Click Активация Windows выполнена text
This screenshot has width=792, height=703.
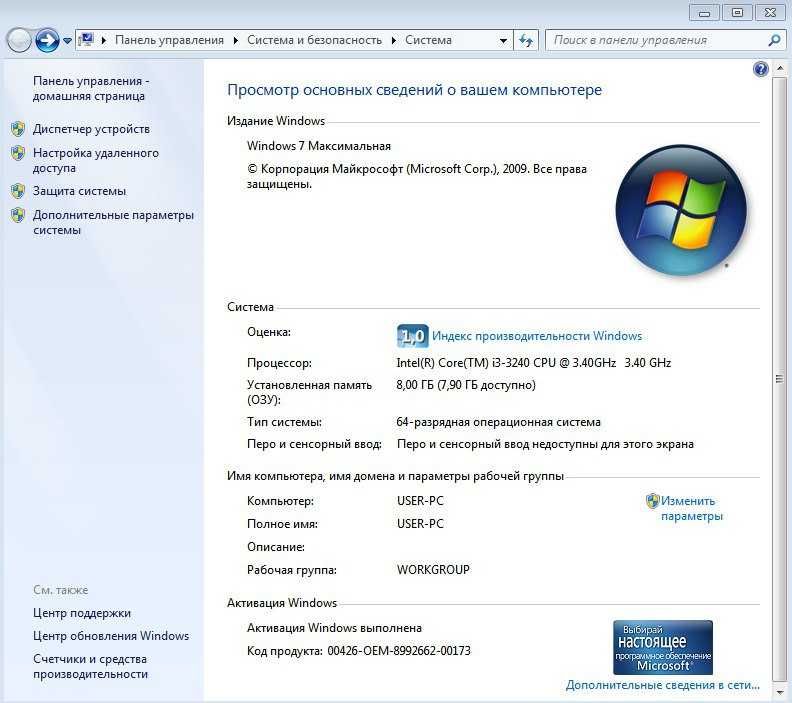coord(334,628)
